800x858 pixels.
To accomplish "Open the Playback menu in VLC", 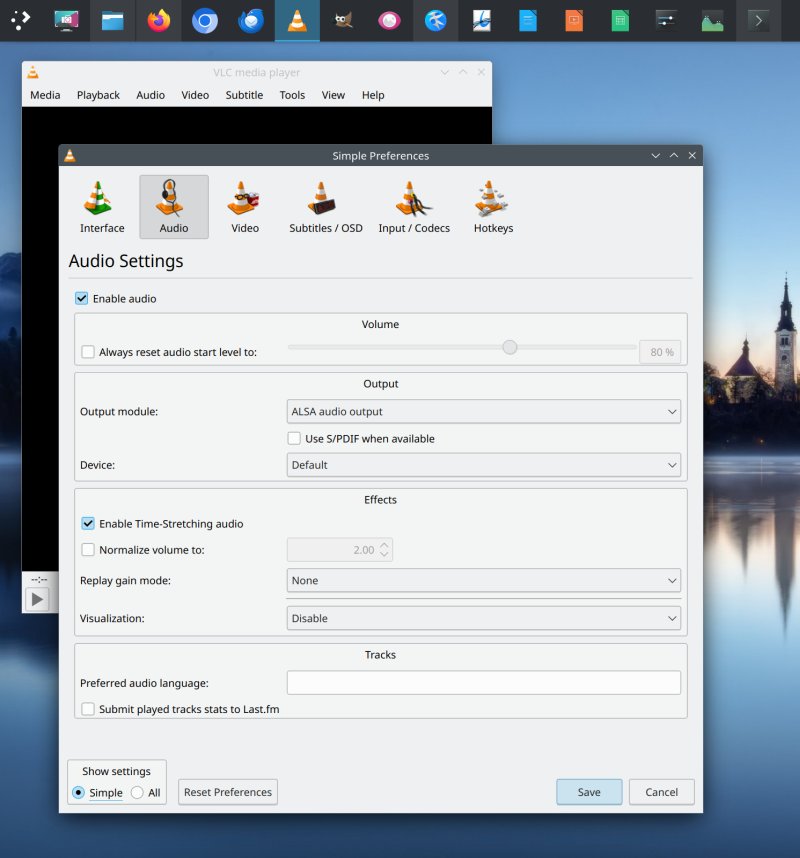I will [x=98, y=95].
